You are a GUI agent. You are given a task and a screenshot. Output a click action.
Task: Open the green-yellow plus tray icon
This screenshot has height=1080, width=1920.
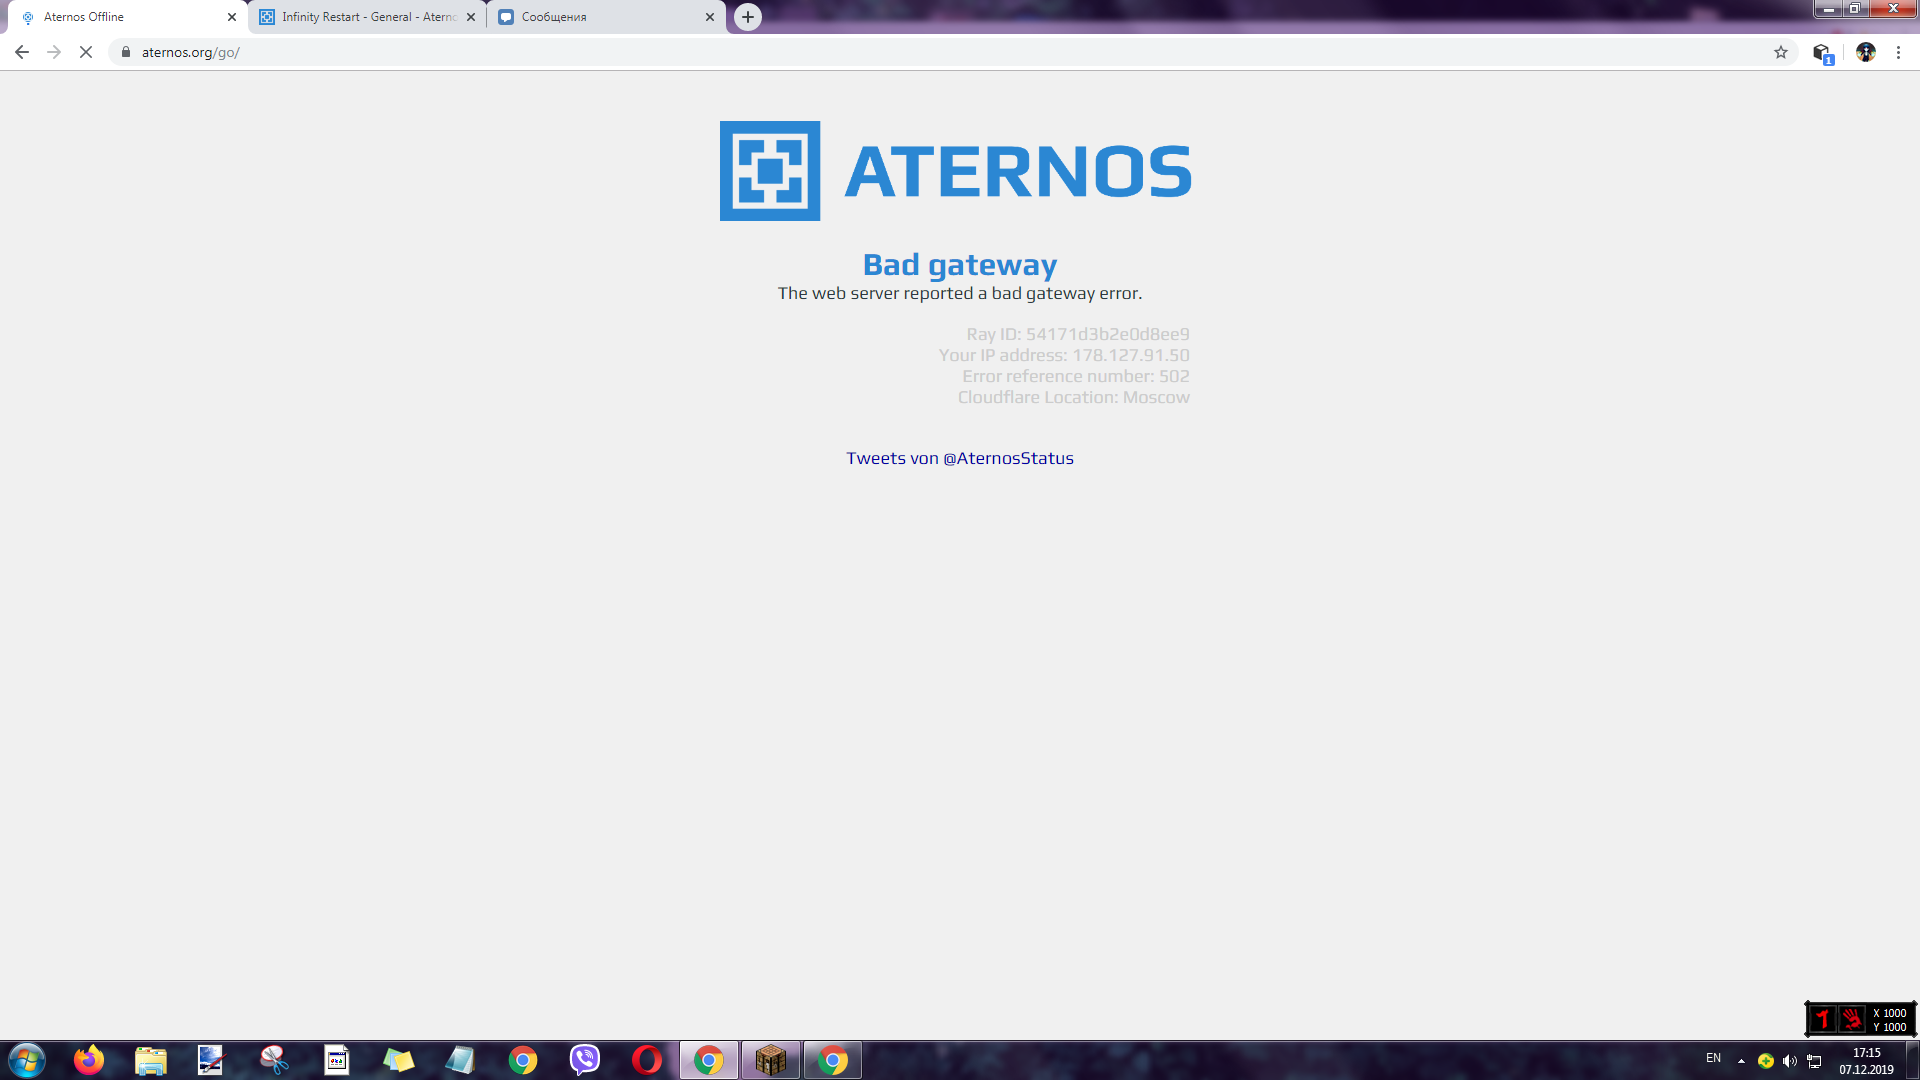click(1766, 1061)
